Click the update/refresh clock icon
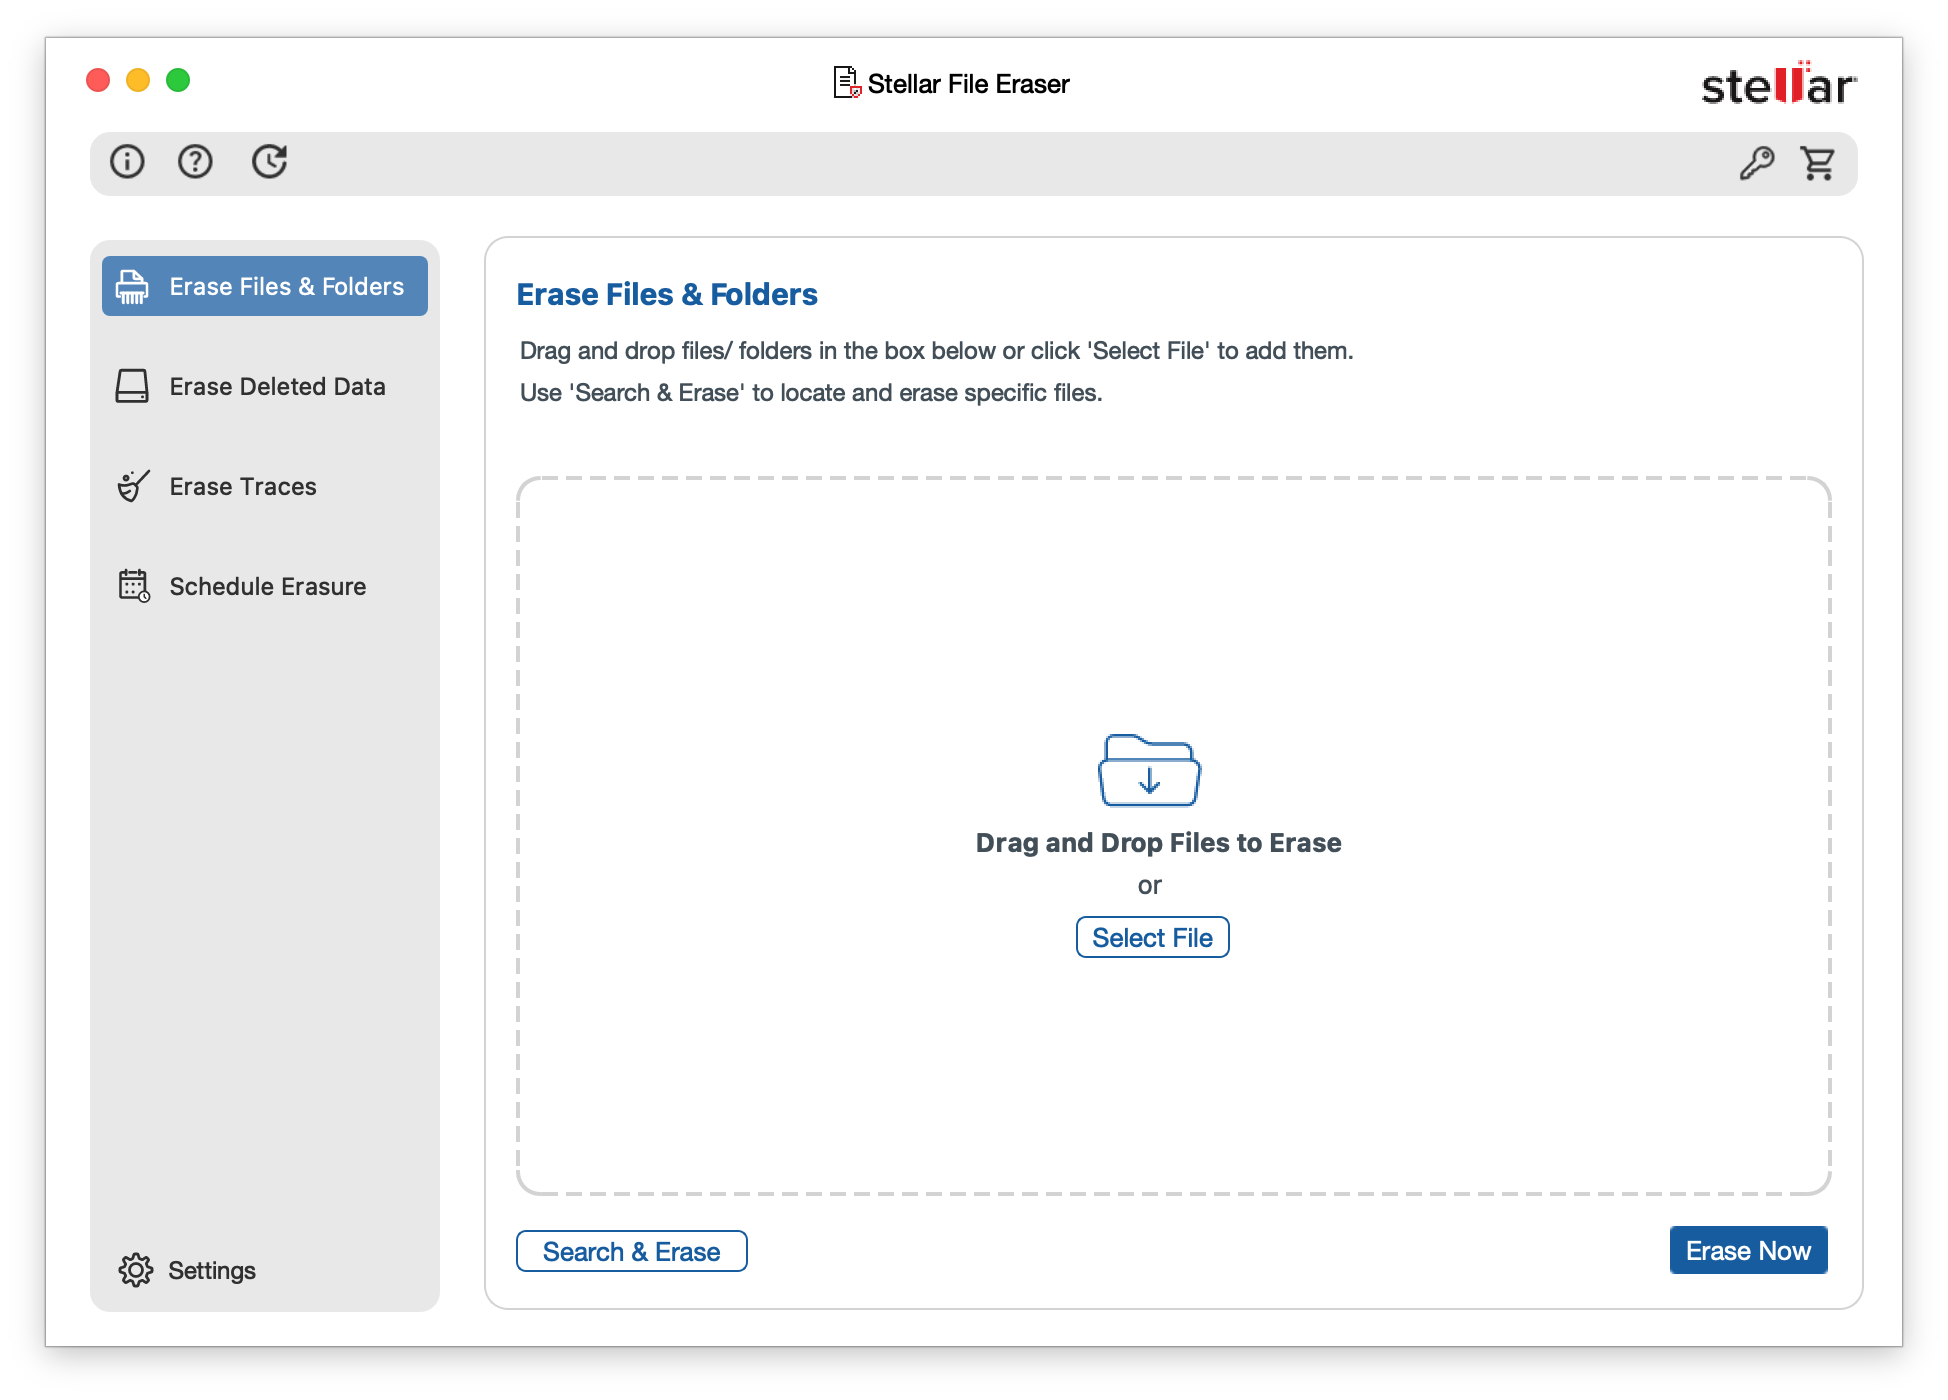The image size is (1948, 1400). (269, 162)
